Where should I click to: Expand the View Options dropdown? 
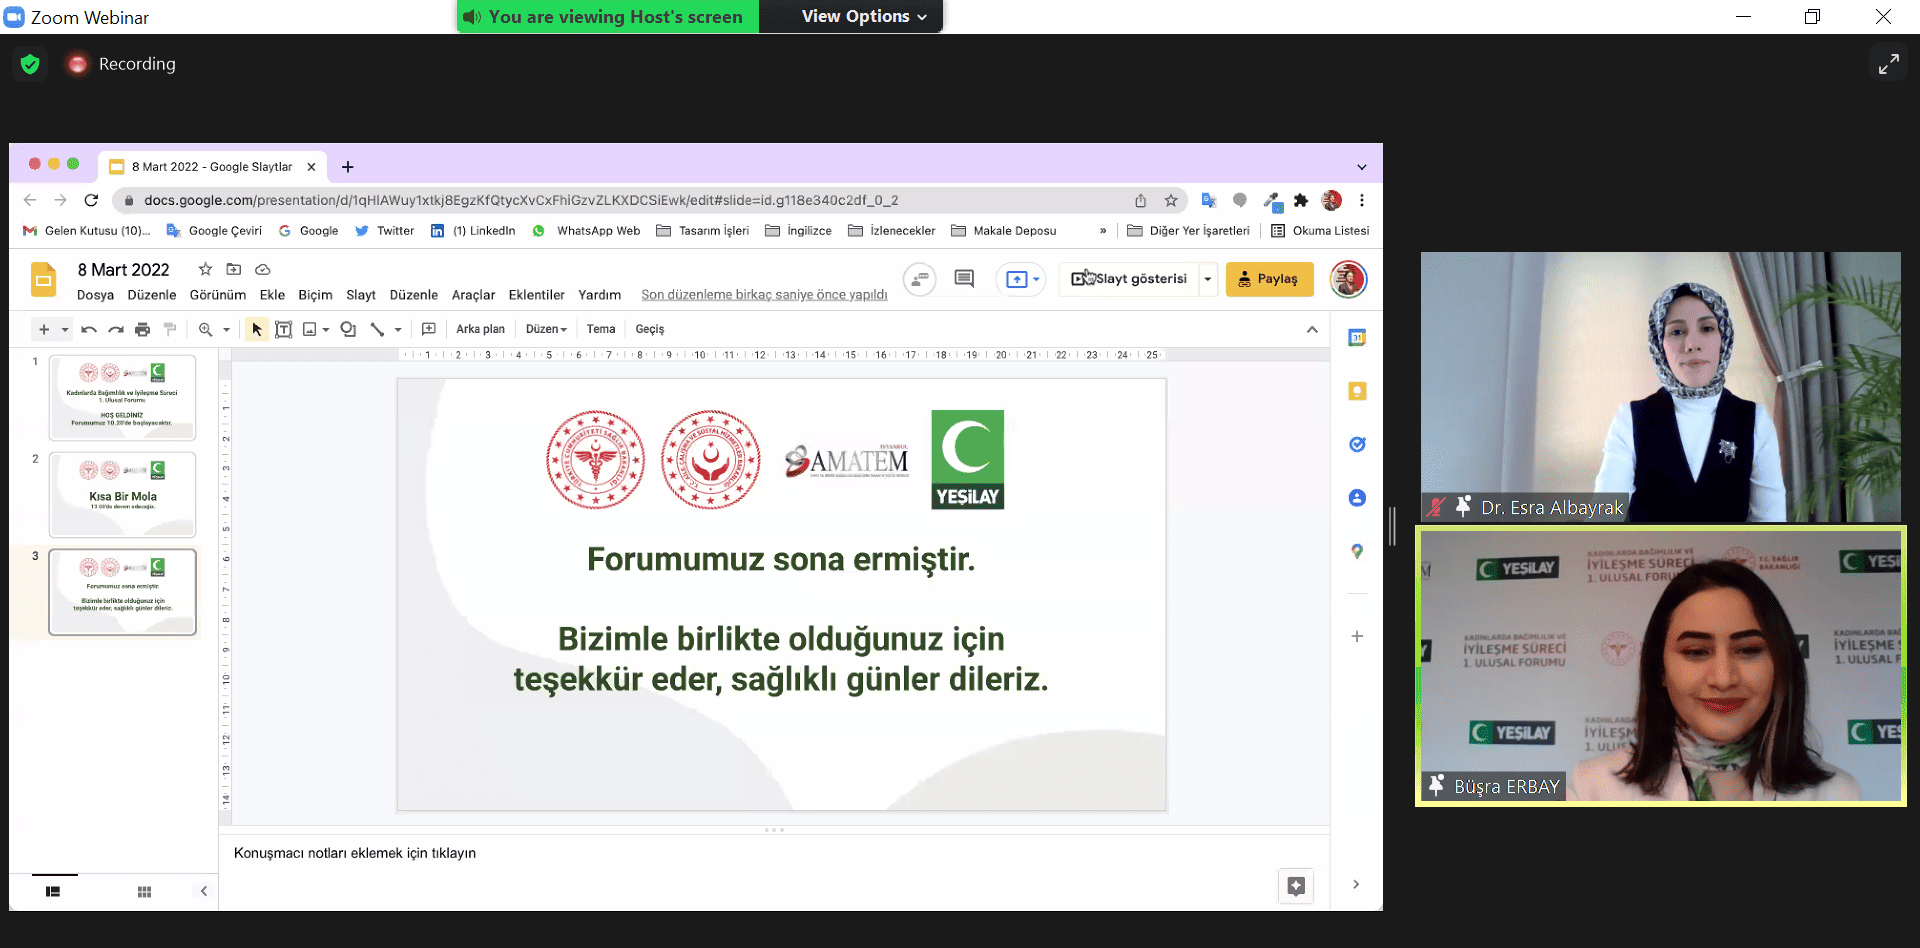point(864,16)
